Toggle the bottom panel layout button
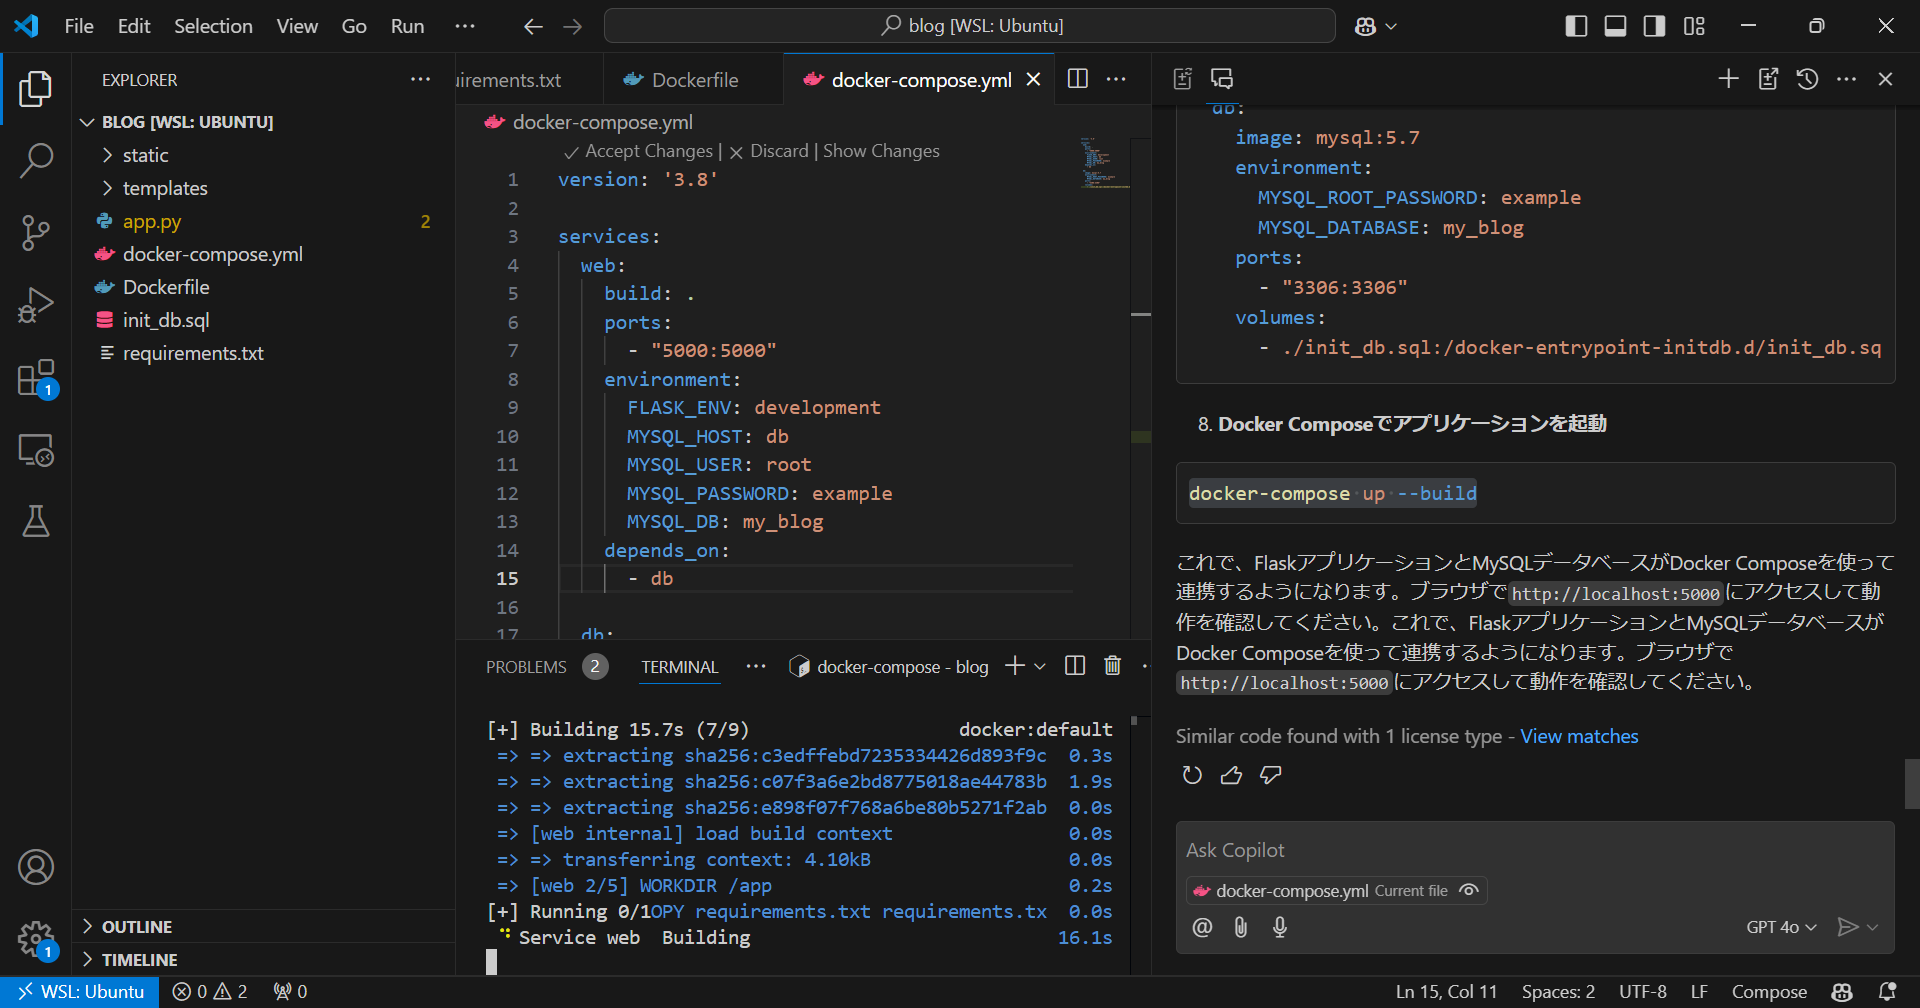Viewport: 1920px width, 1008px height. tap(1615, 26)
